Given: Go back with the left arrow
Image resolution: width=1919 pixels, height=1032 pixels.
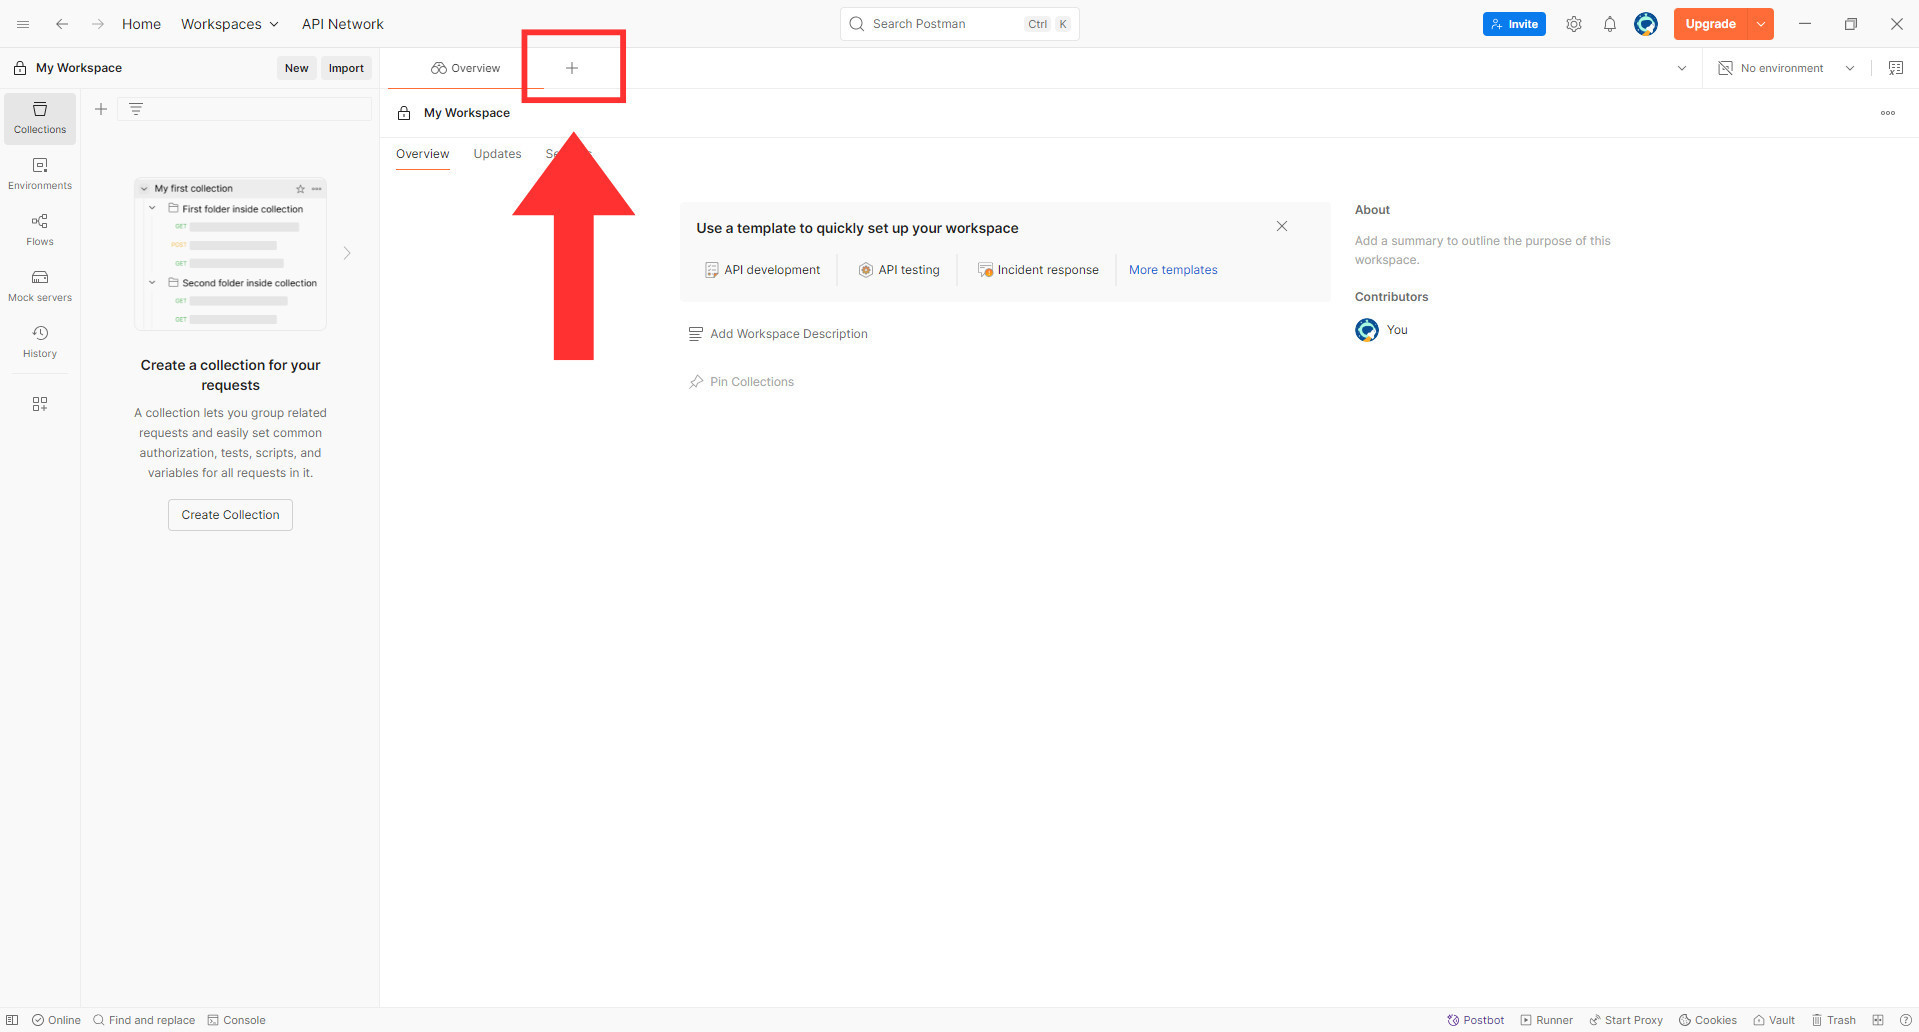Looking at the screenshot, I should (x=62, y=24).
